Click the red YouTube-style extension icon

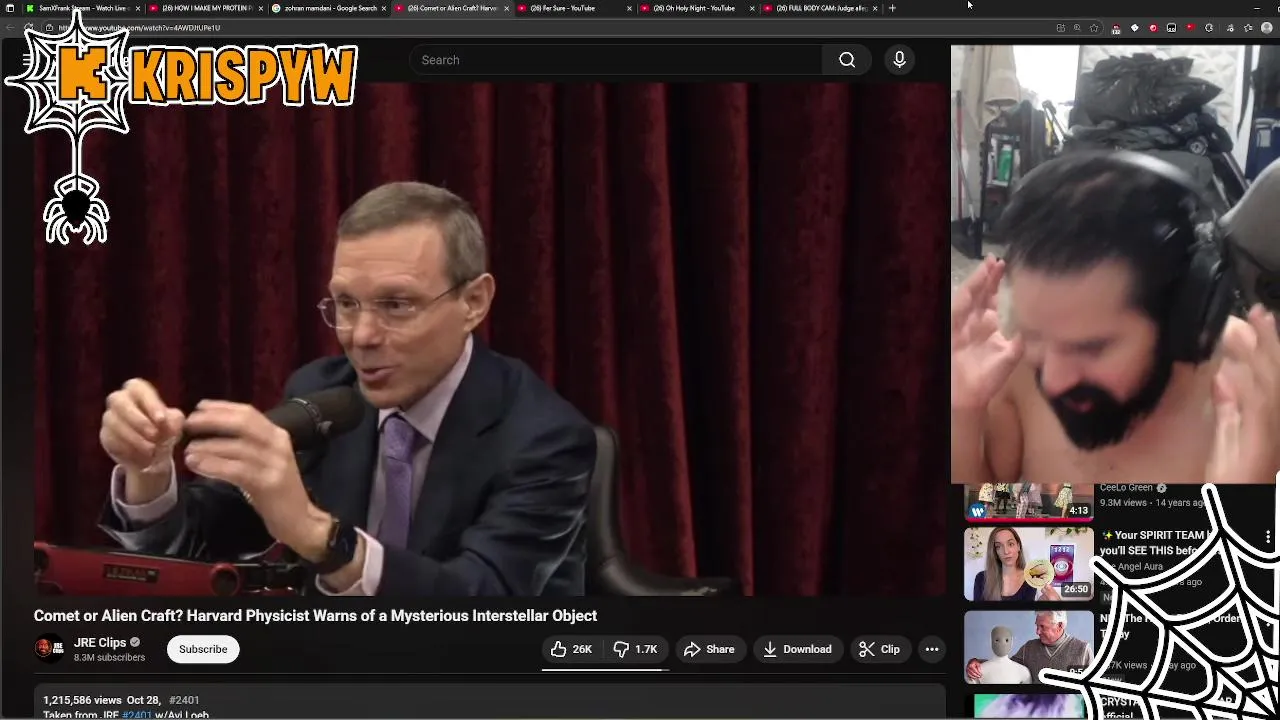1191,28
